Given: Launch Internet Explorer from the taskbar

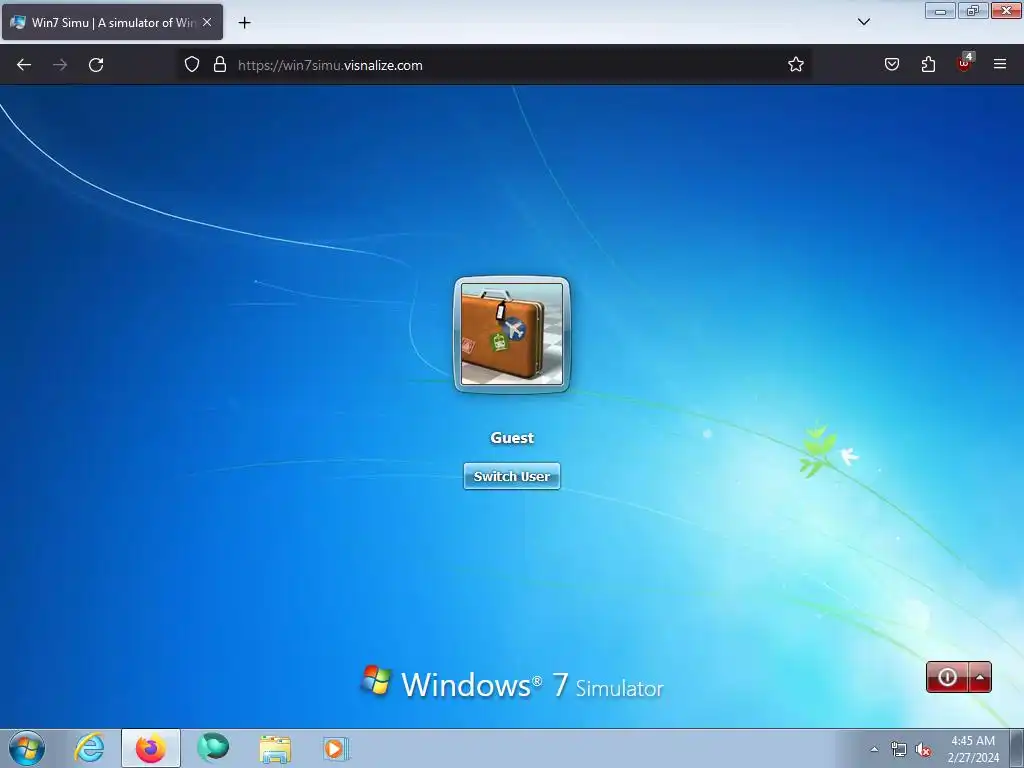Looking at the screenshot, I should click(89, 748).
